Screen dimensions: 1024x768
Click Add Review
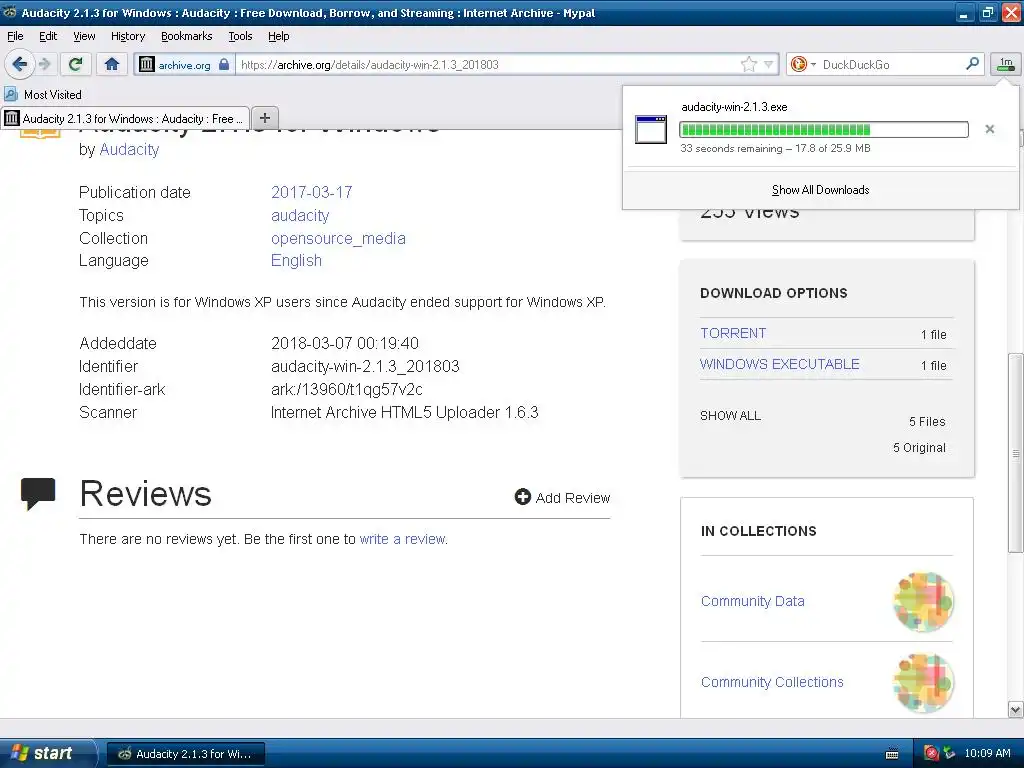[x=562, y=498]
